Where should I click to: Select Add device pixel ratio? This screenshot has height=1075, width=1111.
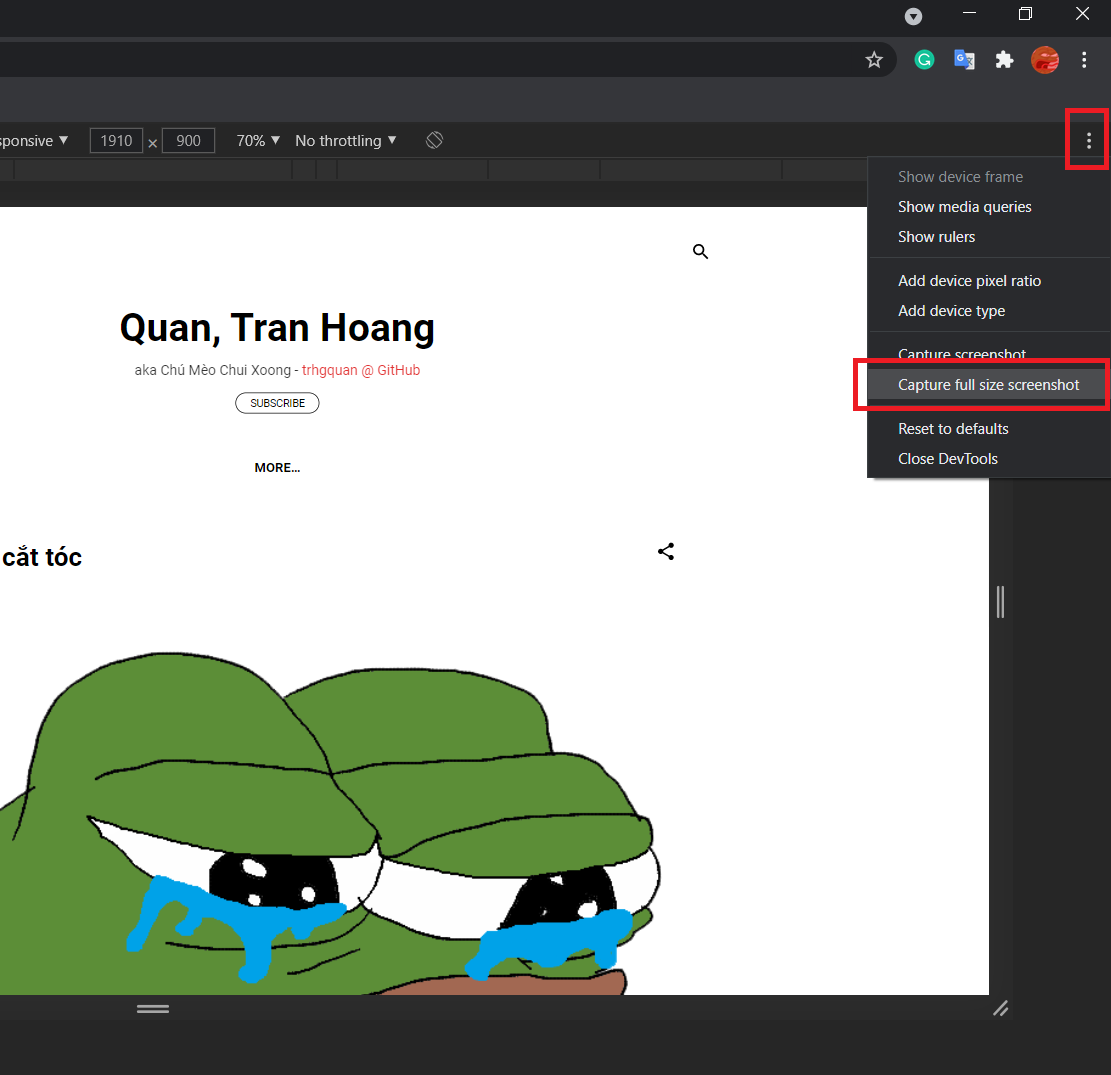click(988, 281)
